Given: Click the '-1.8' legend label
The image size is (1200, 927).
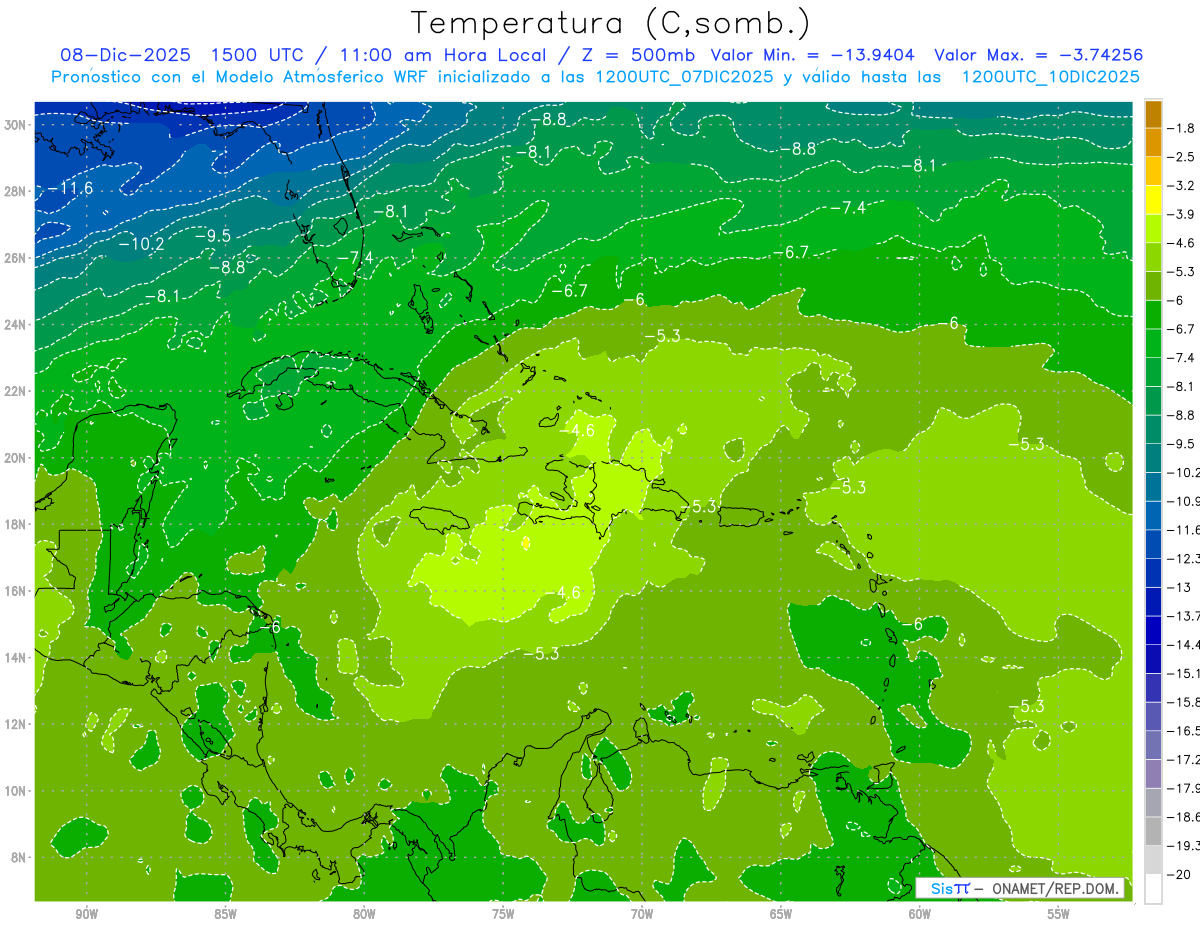Looking at the screenshot, I should click(x=1182, y=128).
